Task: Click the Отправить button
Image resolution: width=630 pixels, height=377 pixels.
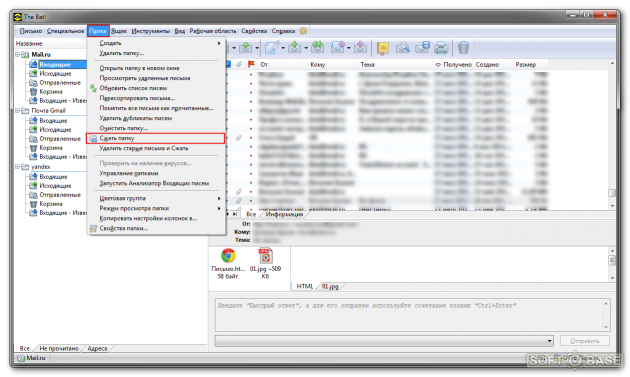Action: tap(585, 341)
